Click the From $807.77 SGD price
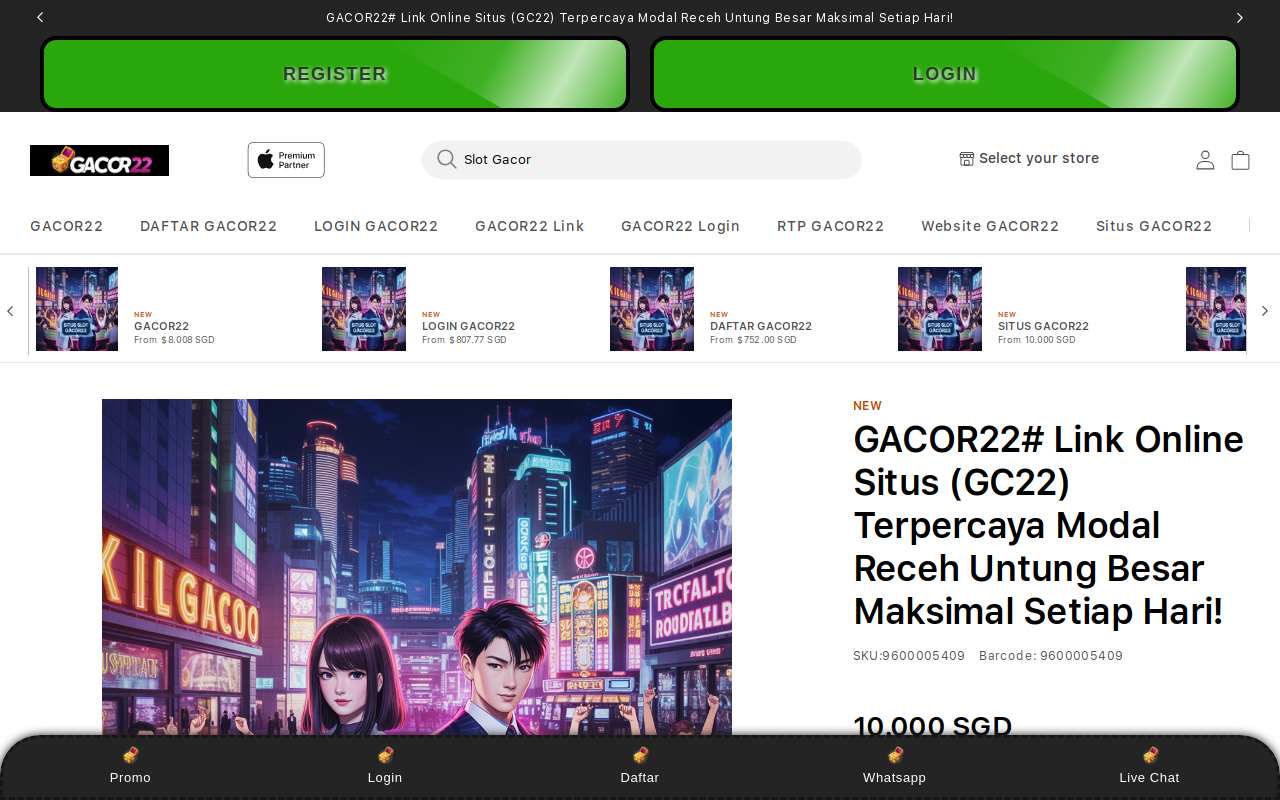 [x=464, y=340]
